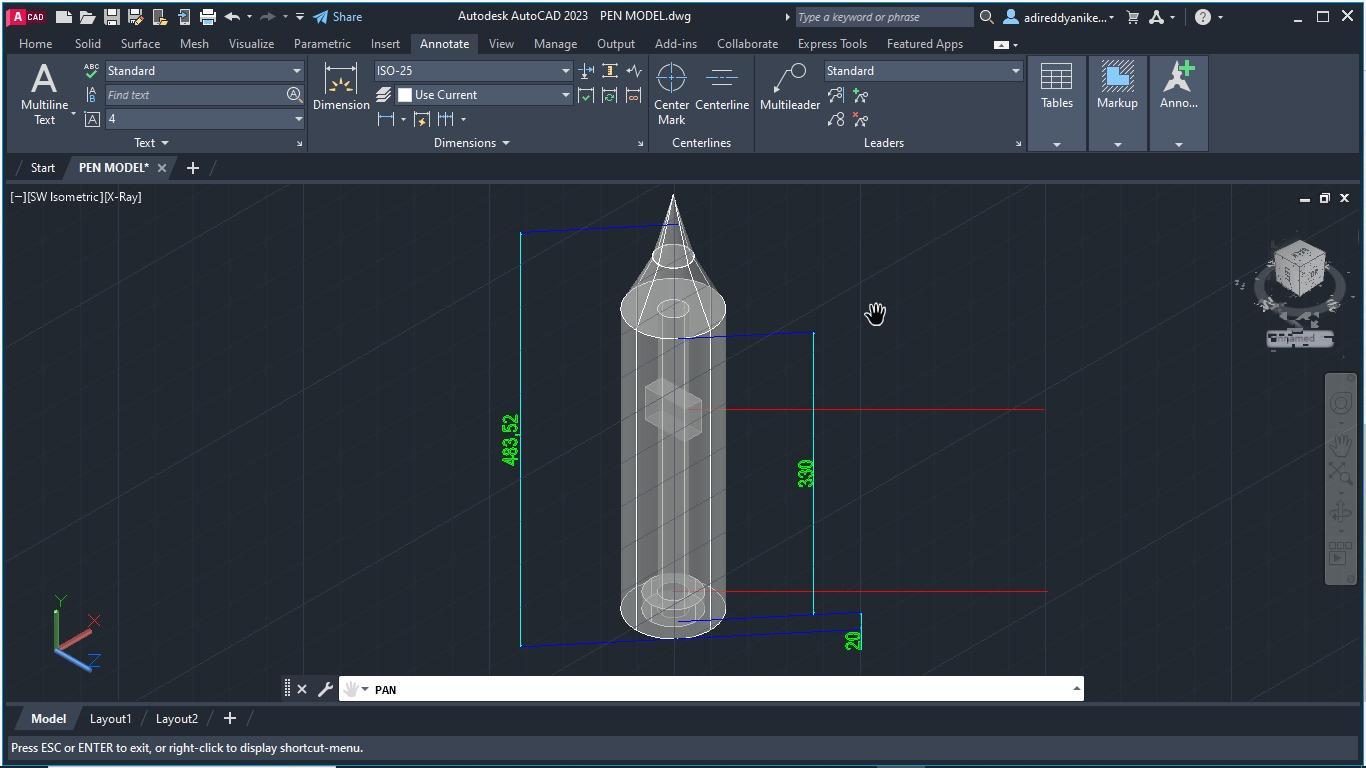Click the Open file folder icon
The height and width of the screenshot is (768, 1366).
click(87, 17)
